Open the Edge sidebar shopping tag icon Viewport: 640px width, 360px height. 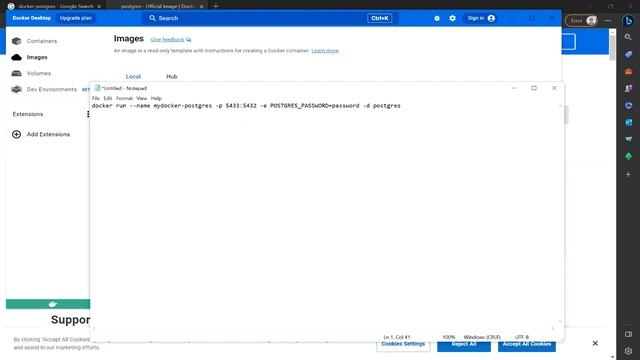tap(629, 54)
